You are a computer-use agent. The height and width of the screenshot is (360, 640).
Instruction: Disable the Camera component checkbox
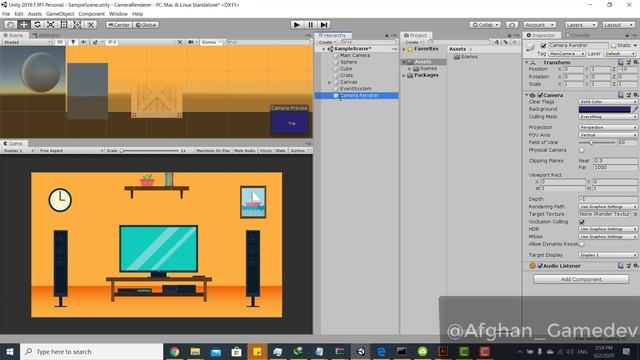tap(540, 95)
